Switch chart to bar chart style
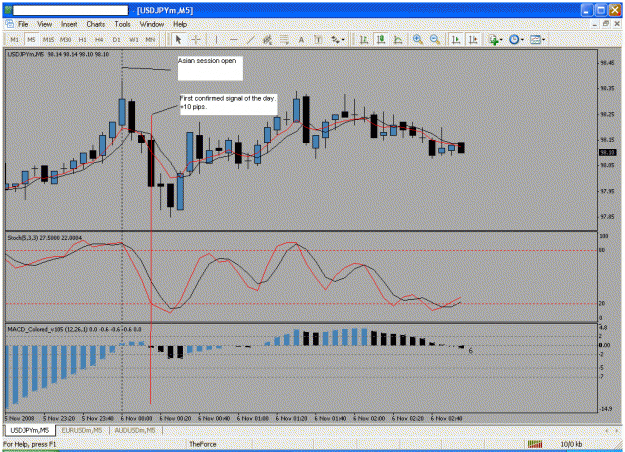The height and width of the screenshot is (452, 625). [364, 39]
